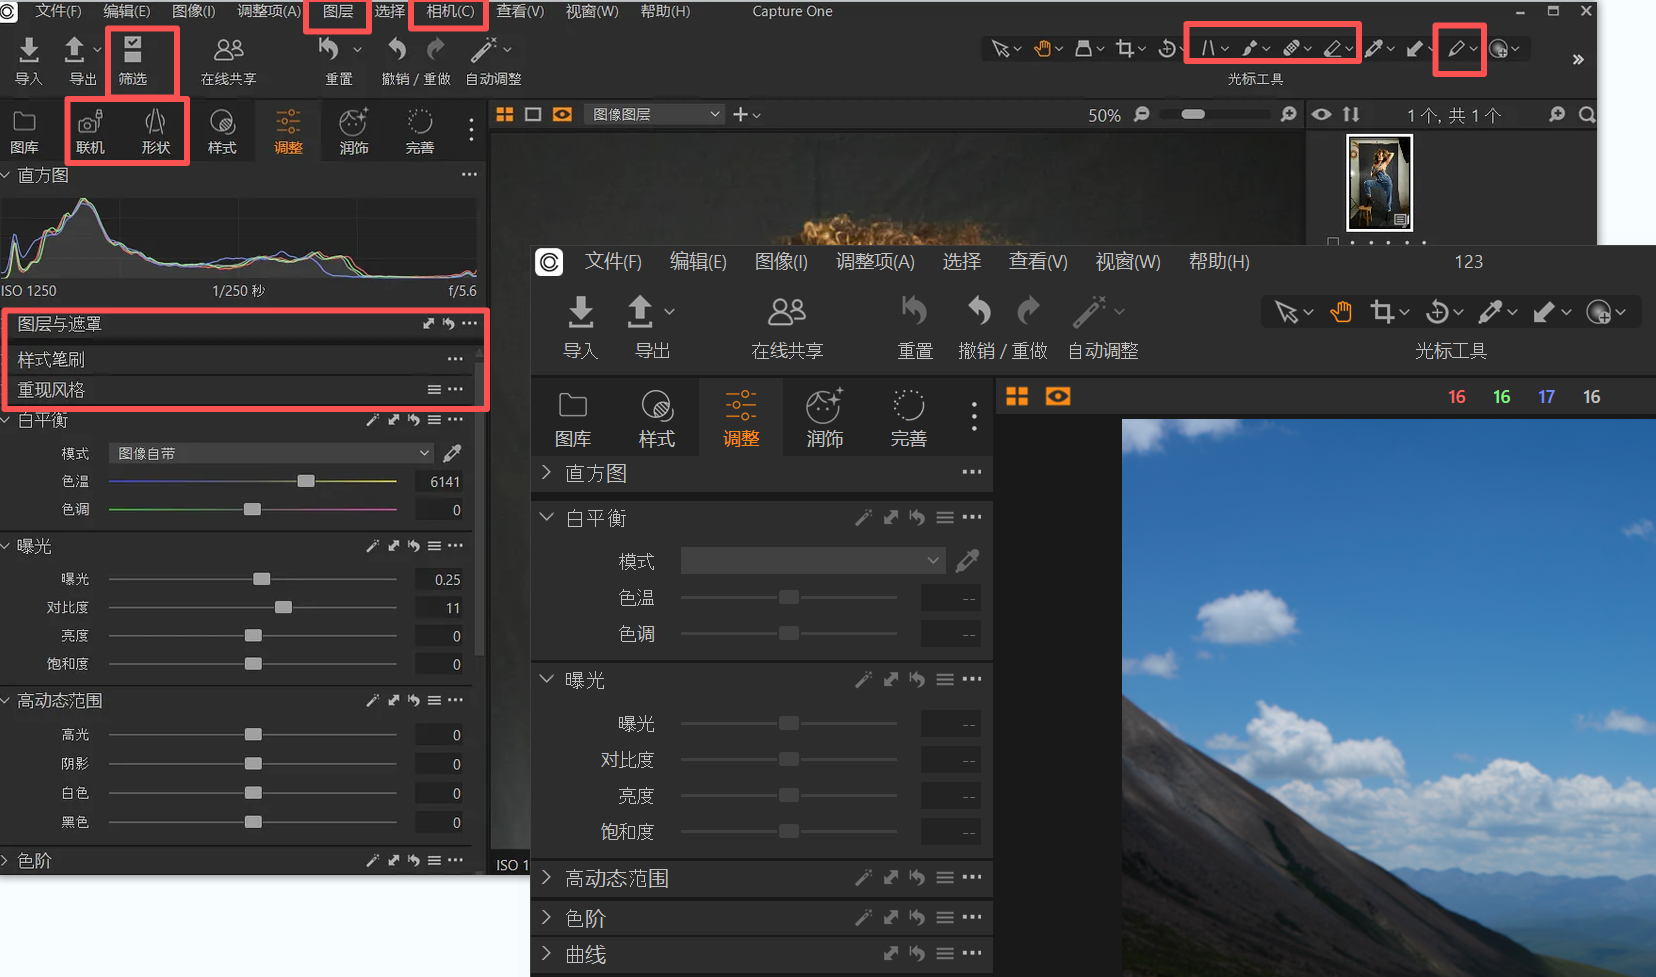Select the crop tool in front window
1656x977 pixels.
[x=1382, y=312]
